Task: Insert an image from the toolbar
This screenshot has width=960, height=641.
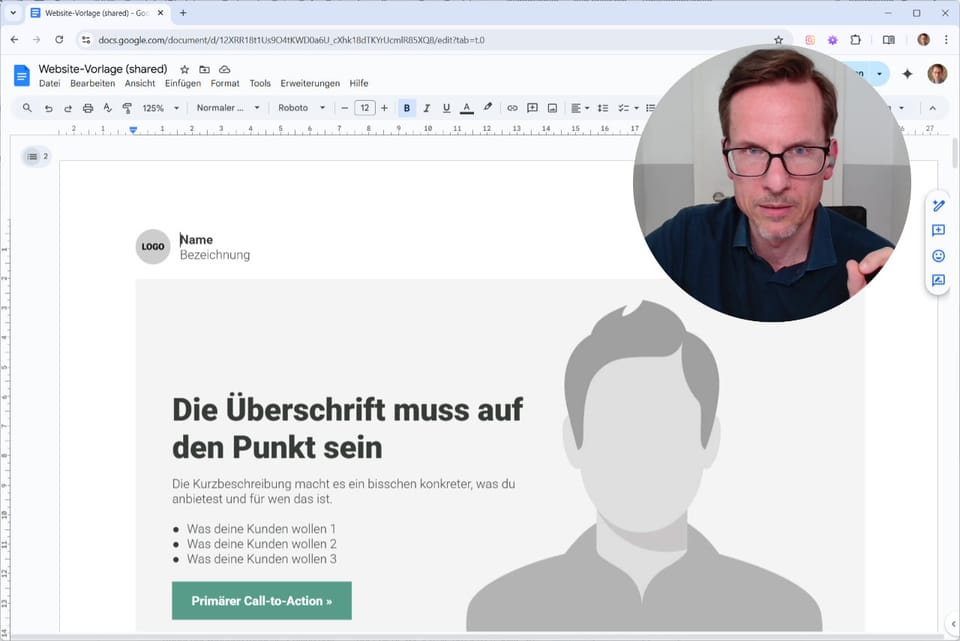Action: (552, 108)
